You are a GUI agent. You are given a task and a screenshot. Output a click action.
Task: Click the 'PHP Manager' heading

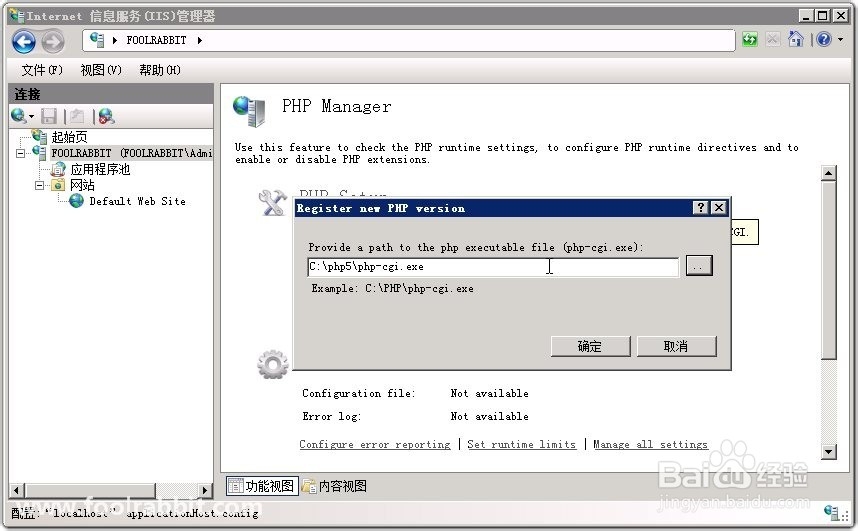[x=337, y=106]
